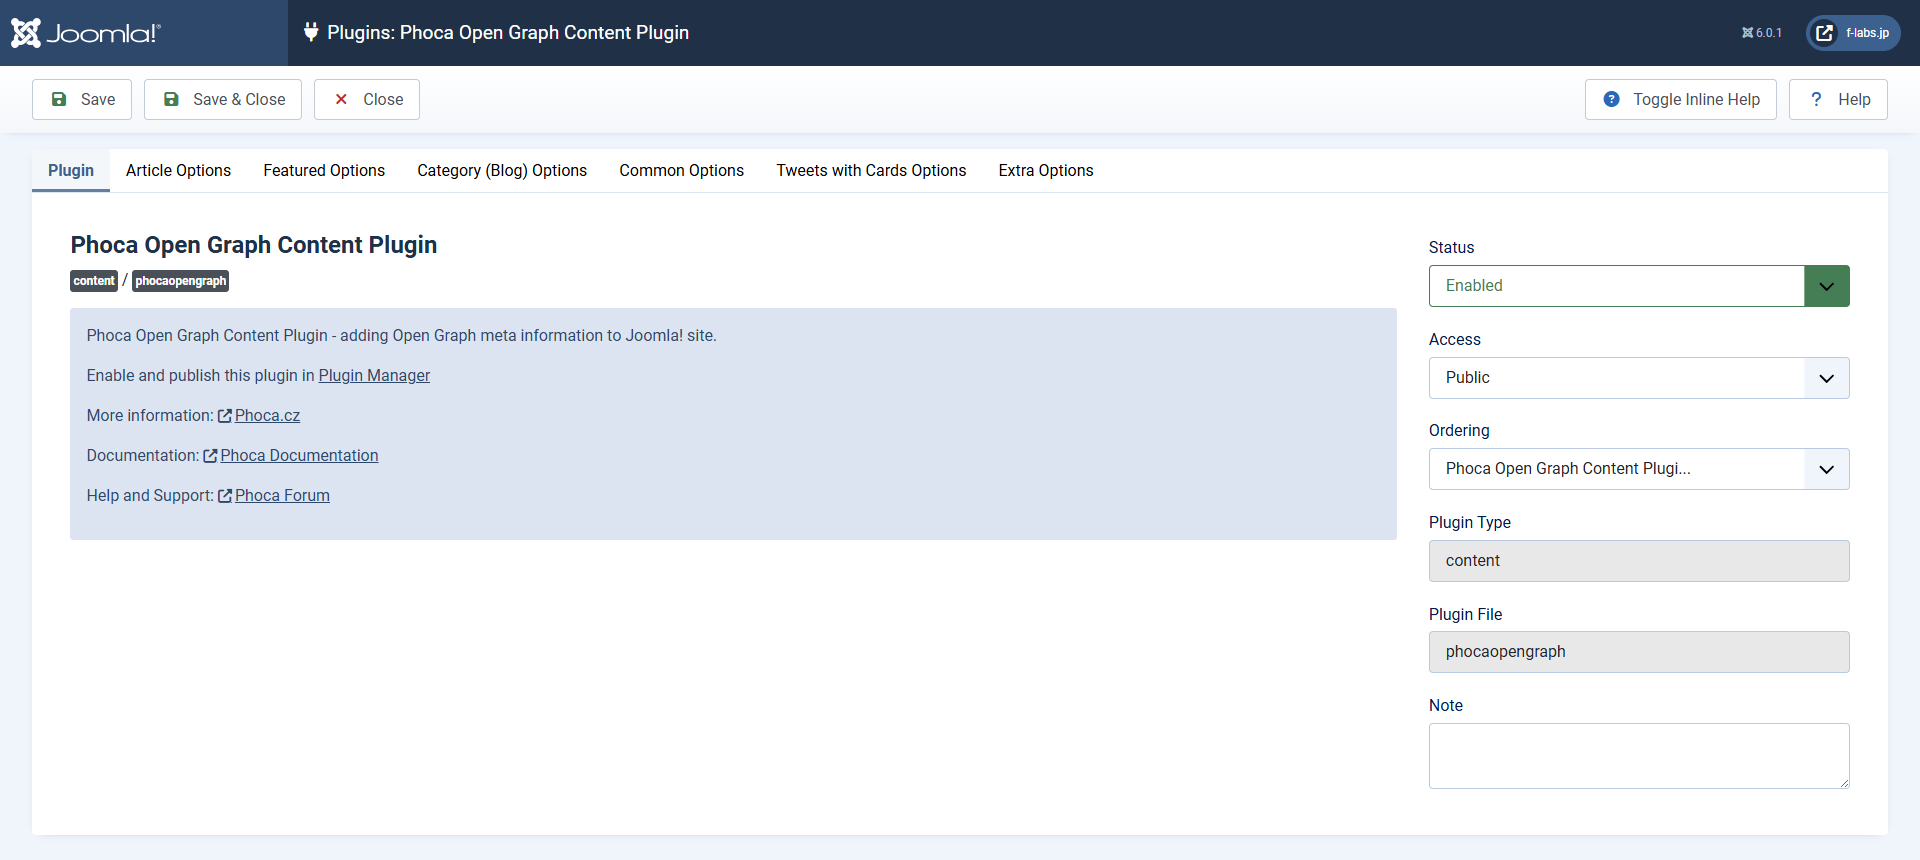Toggle Inline Help on the toolbar
Viewport: 1920px width, 860px height.
click(1680, 99)
